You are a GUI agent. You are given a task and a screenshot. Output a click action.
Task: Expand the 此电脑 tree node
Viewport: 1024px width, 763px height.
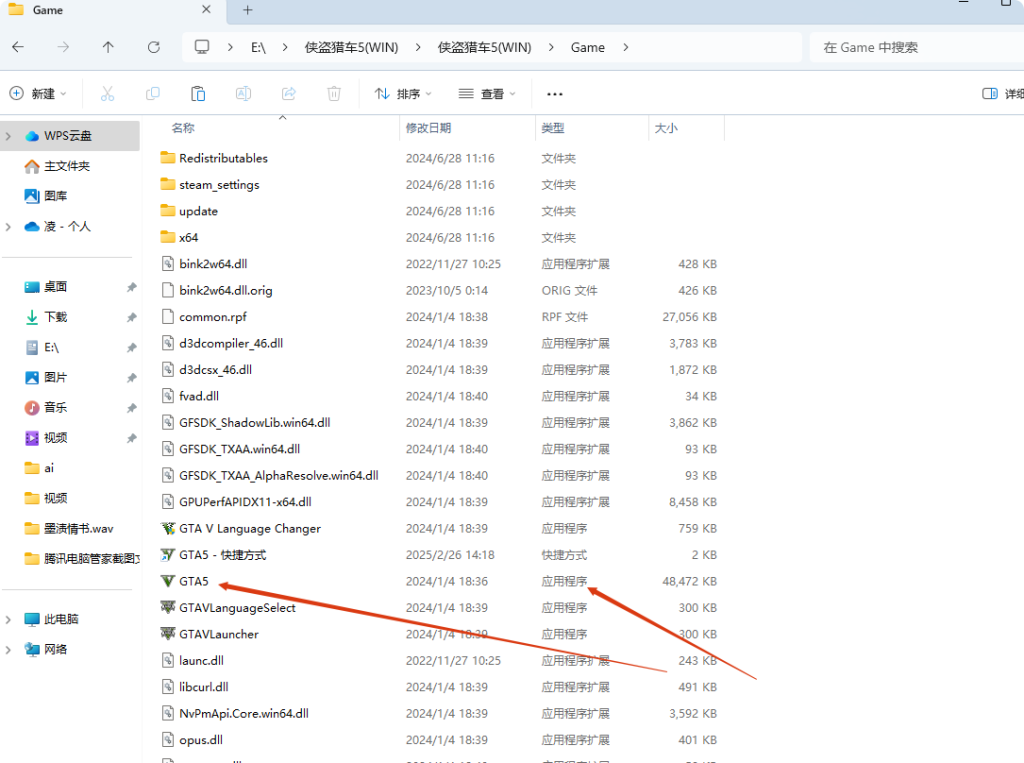tap(9, 619)
